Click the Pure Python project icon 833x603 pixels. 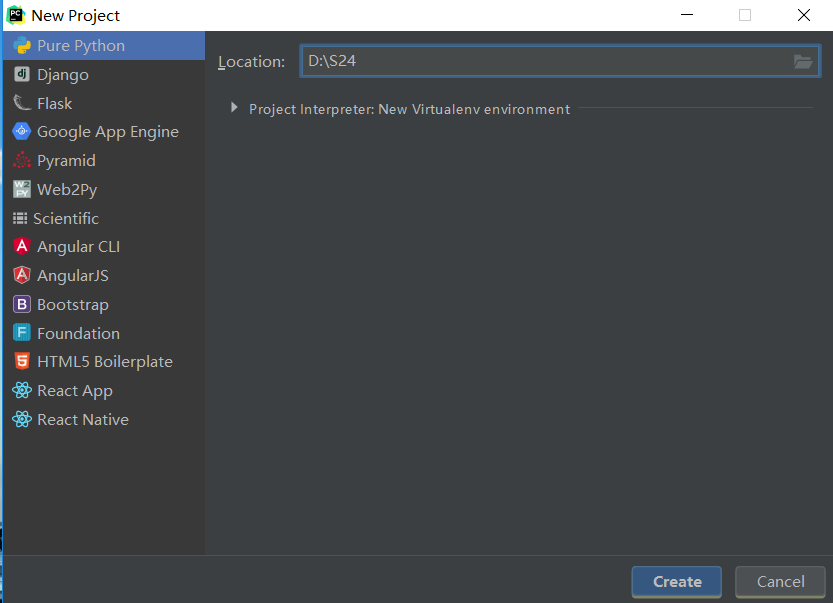[x=22, y=46]
